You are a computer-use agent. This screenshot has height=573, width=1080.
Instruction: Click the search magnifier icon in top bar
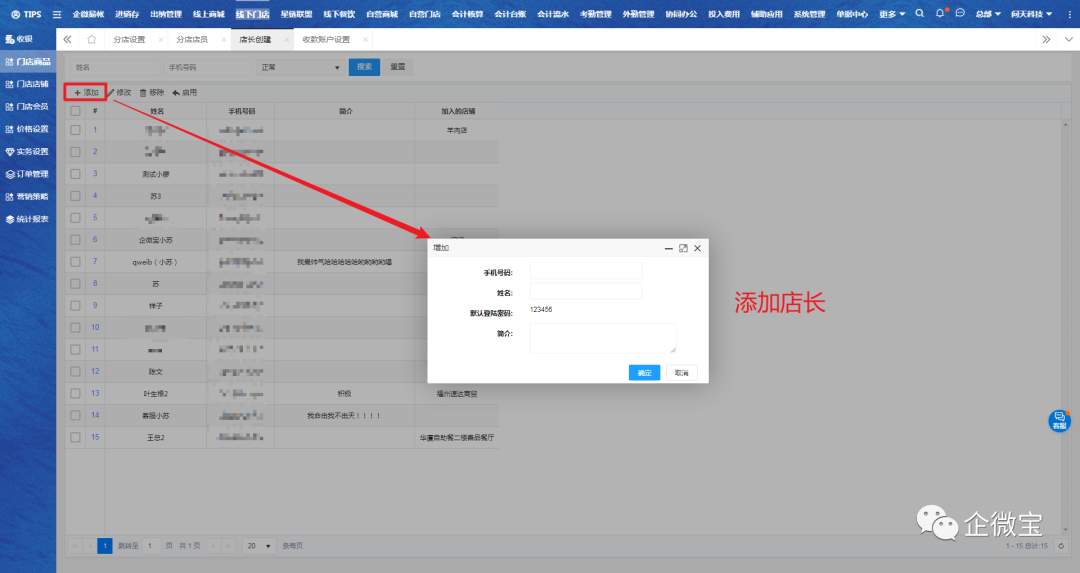pos(919,14)
